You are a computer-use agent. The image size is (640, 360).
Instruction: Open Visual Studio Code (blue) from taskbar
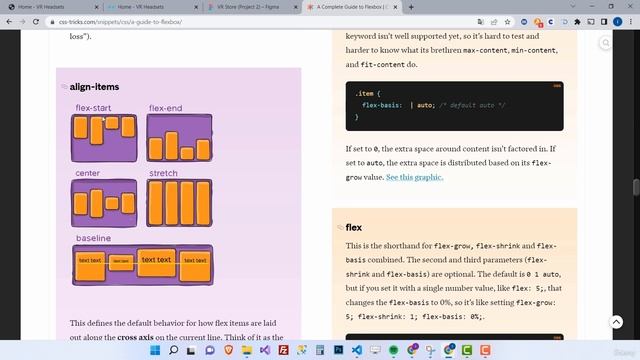pos(357,350)
